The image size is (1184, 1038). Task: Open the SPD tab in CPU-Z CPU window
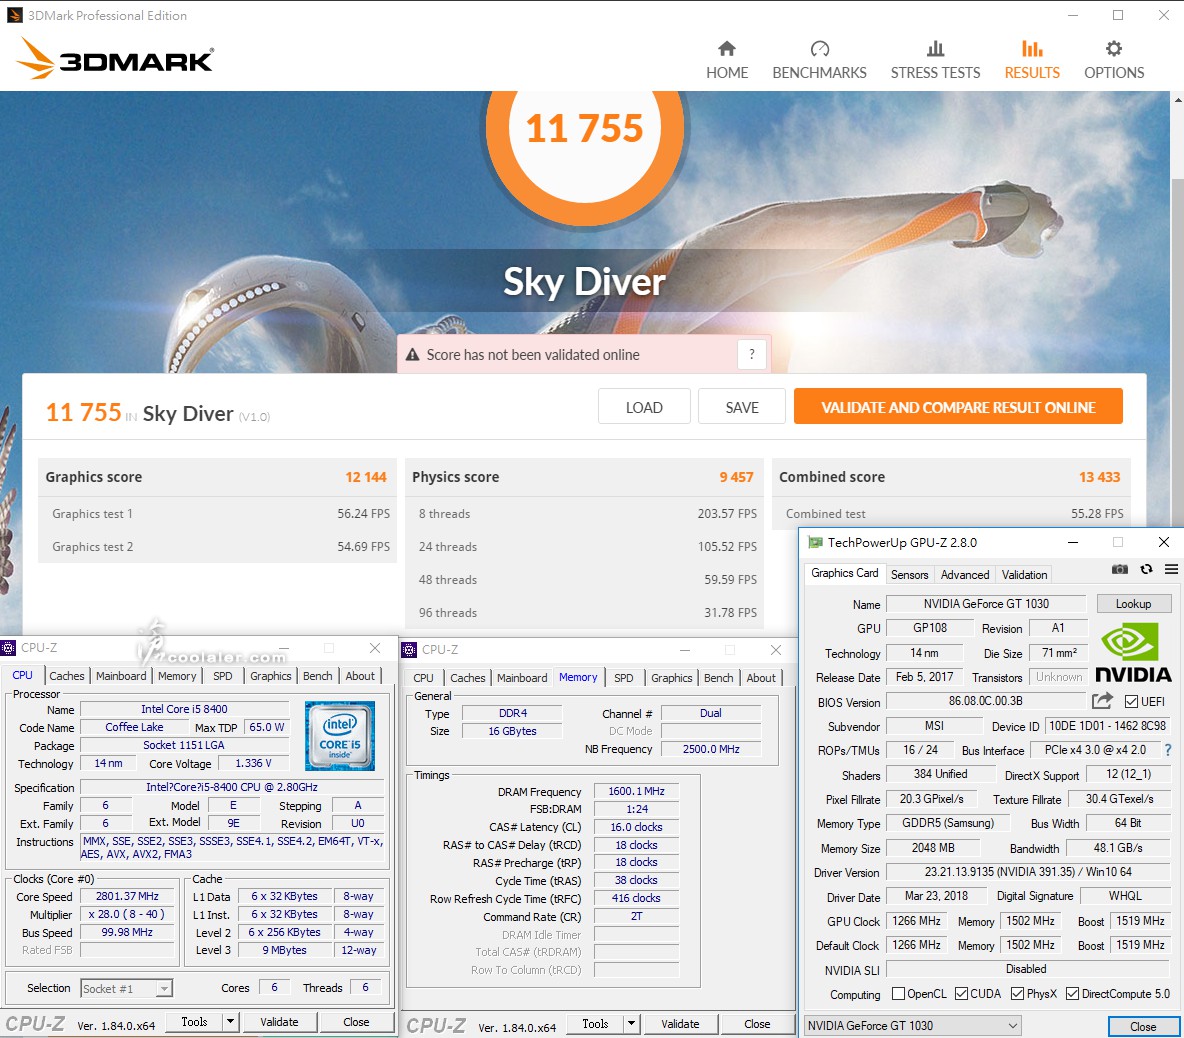223,676
